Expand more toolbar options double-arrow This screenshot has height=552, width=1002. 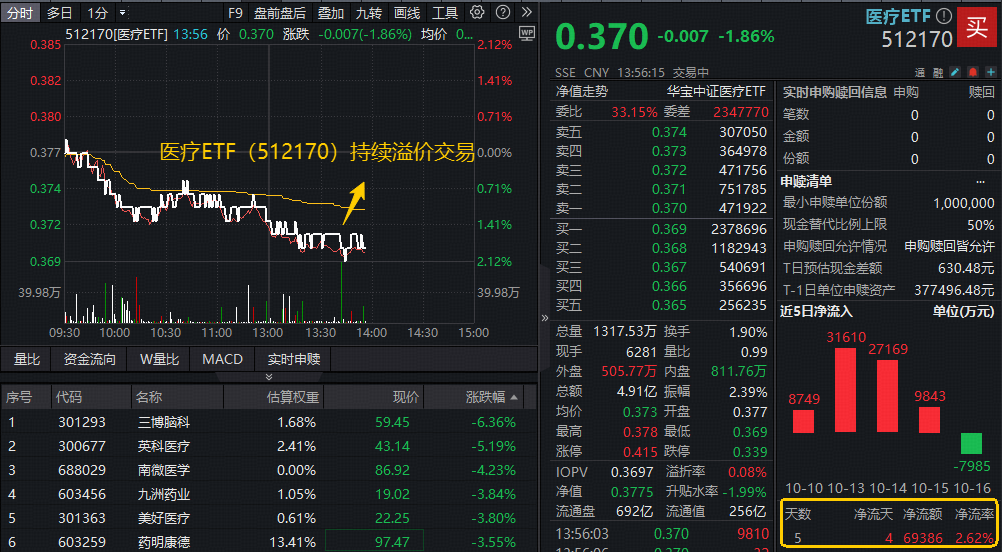(525, 13)
